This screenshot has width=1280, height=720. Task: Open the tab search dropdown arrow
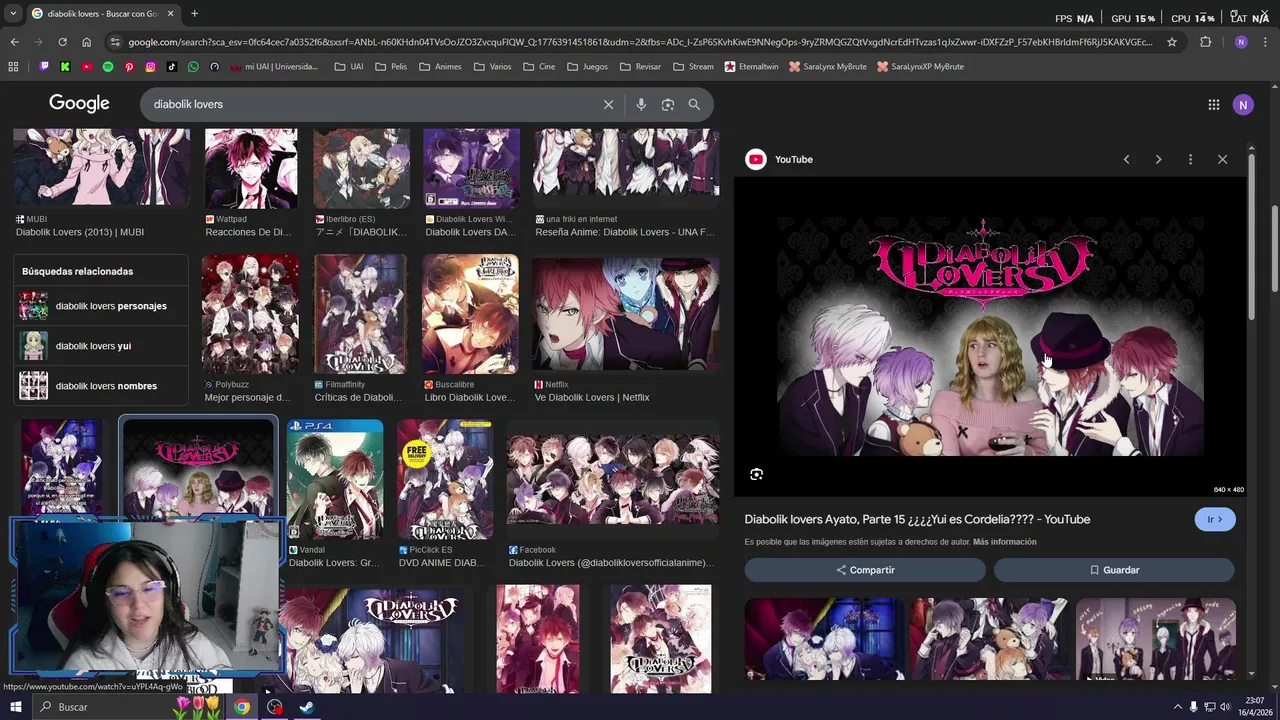coord(13,14)
